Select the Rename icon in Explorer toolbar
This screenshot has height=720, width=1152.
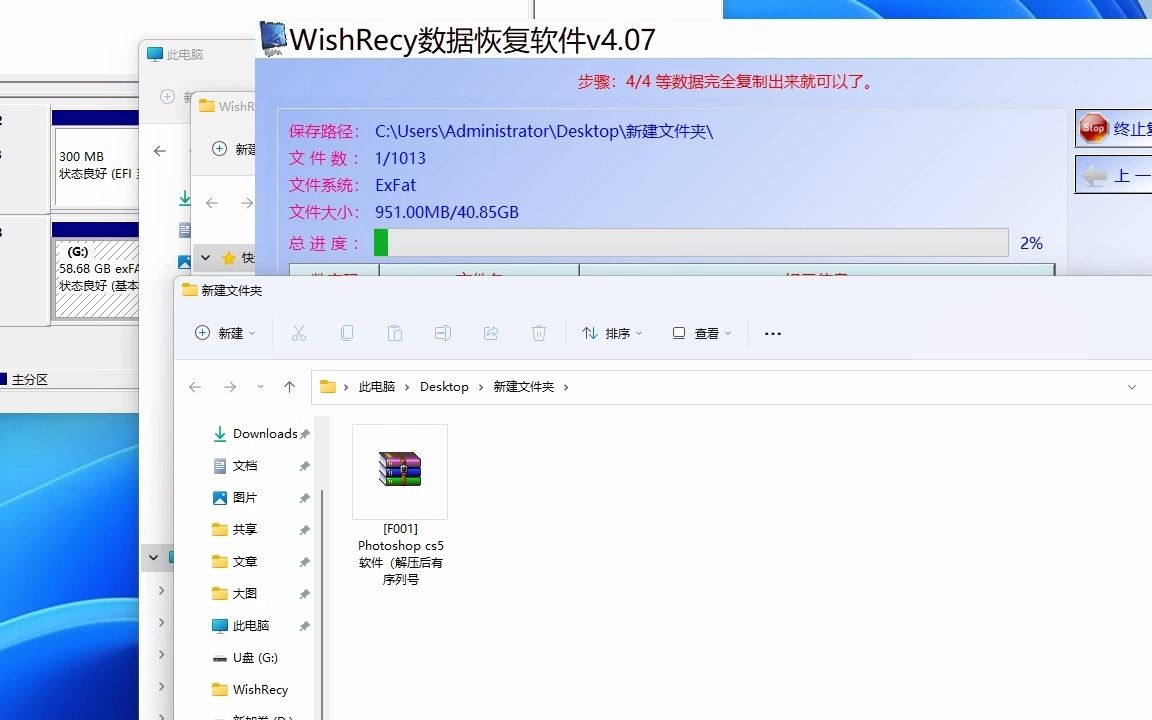pyautogui.click(x=443, y=333)
